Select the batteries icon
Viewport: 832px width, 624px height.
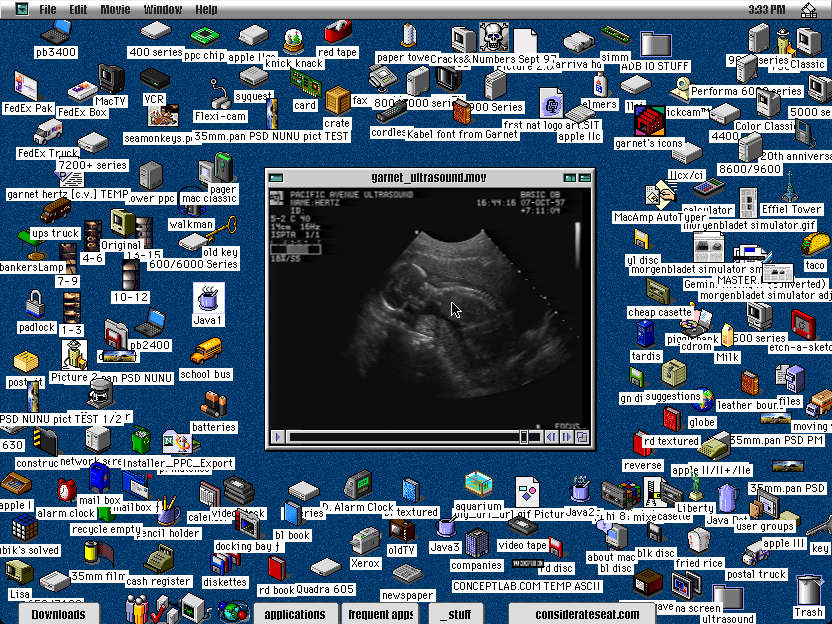(213, 404)
